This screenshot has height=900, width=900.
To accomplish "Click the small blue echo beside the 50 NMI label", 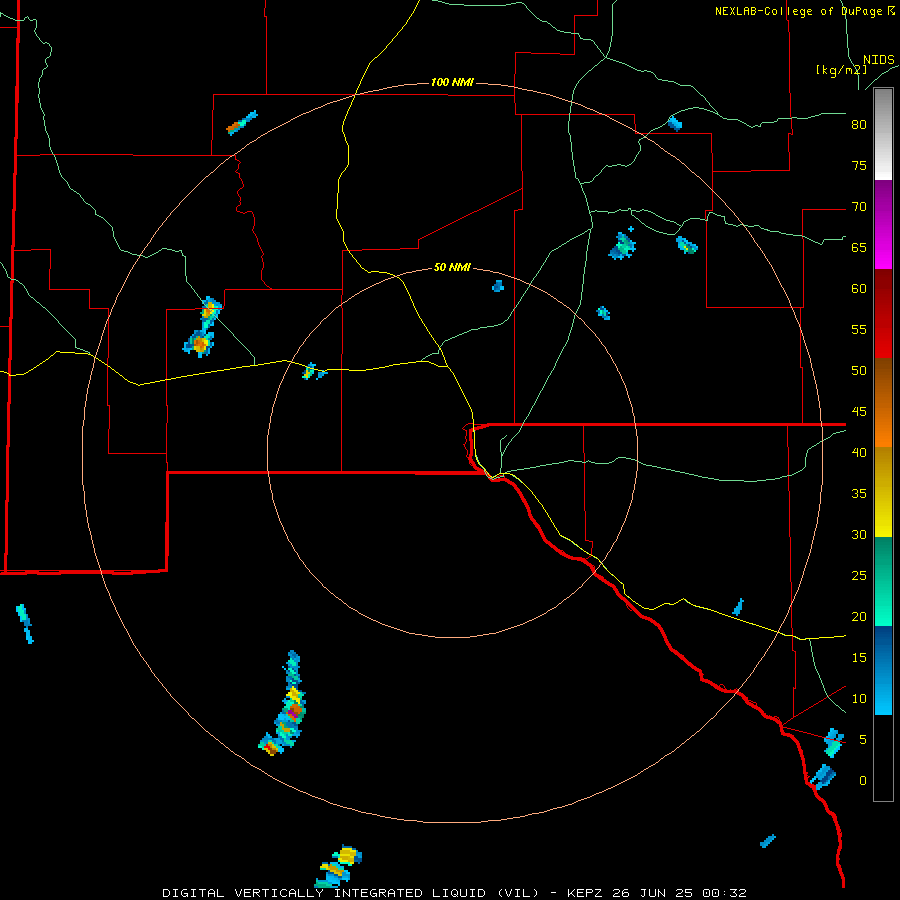I will coord(498,286).
